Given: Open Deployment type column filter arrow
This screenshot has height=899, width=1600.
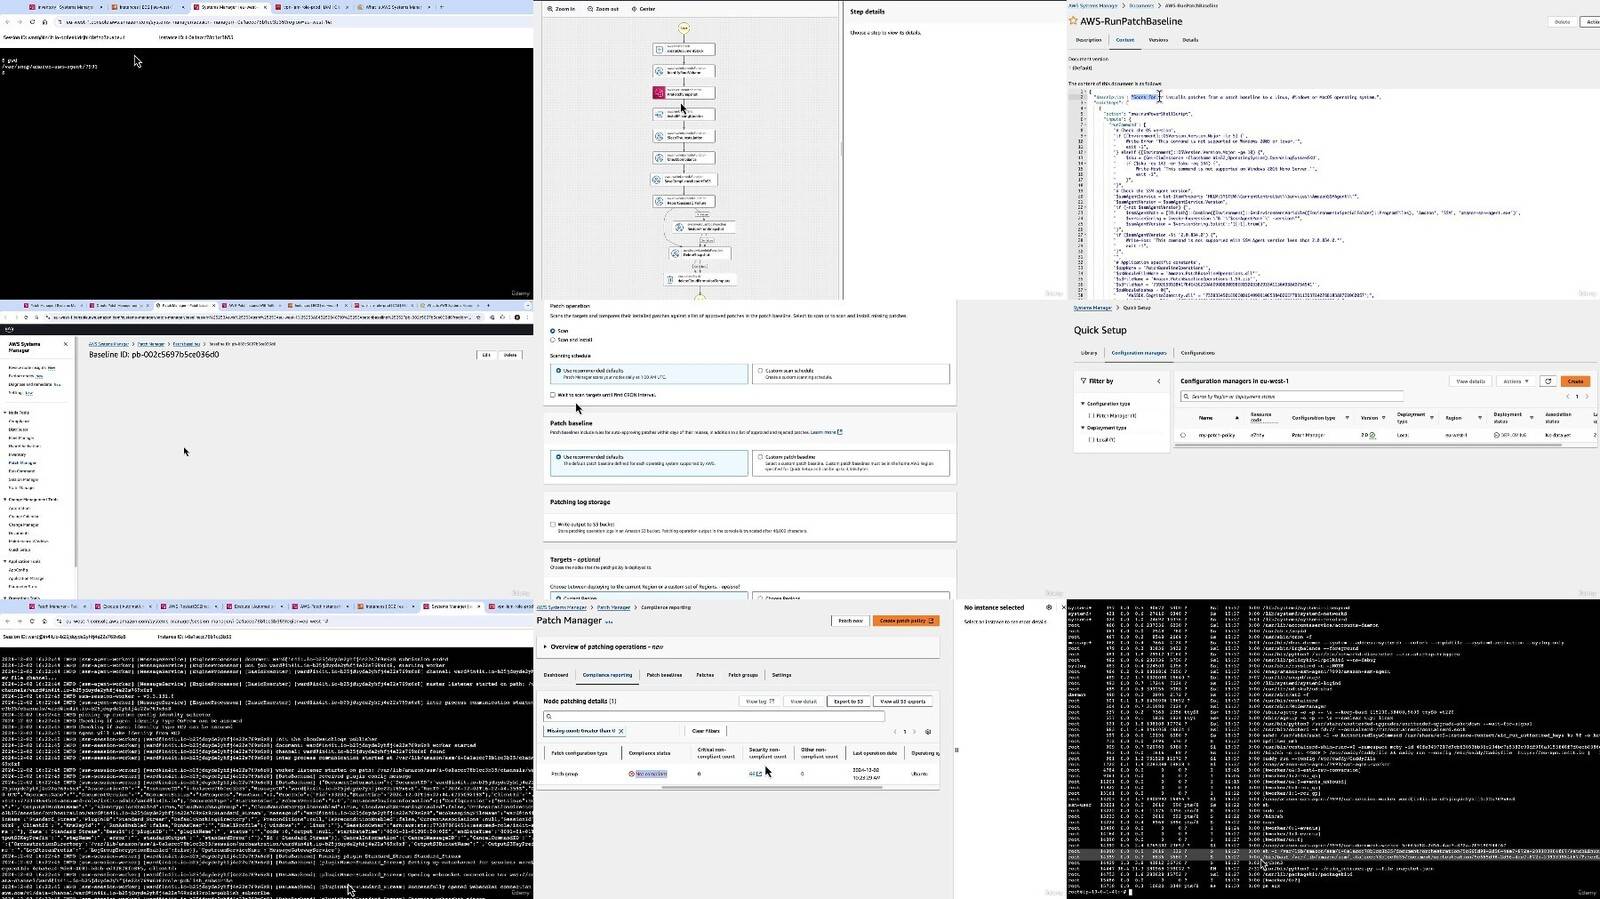Looking at the screenshot, I should click(x=1432, y=418).
